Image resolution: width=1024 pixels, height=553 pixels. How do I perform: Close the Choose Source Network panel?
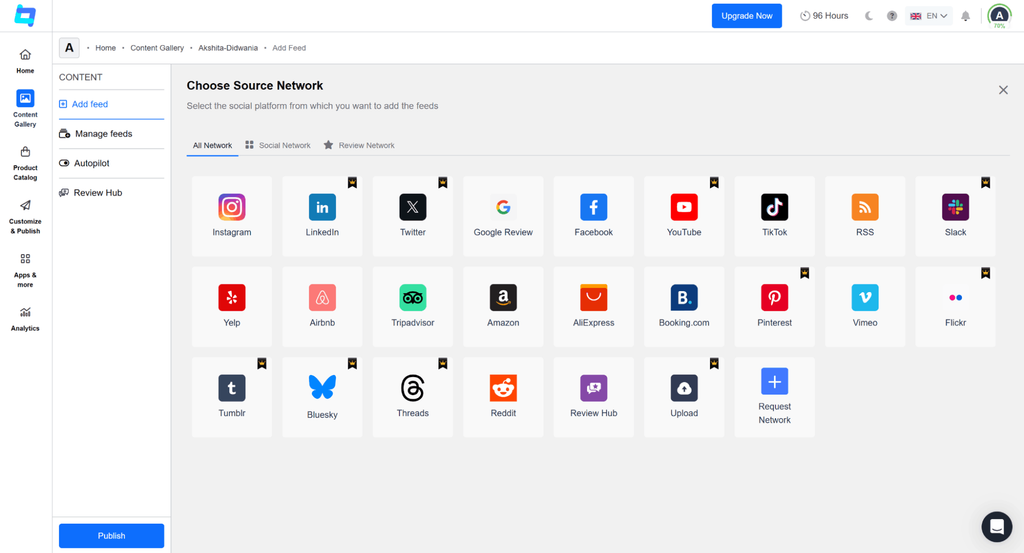click(x=1003, y=90)
